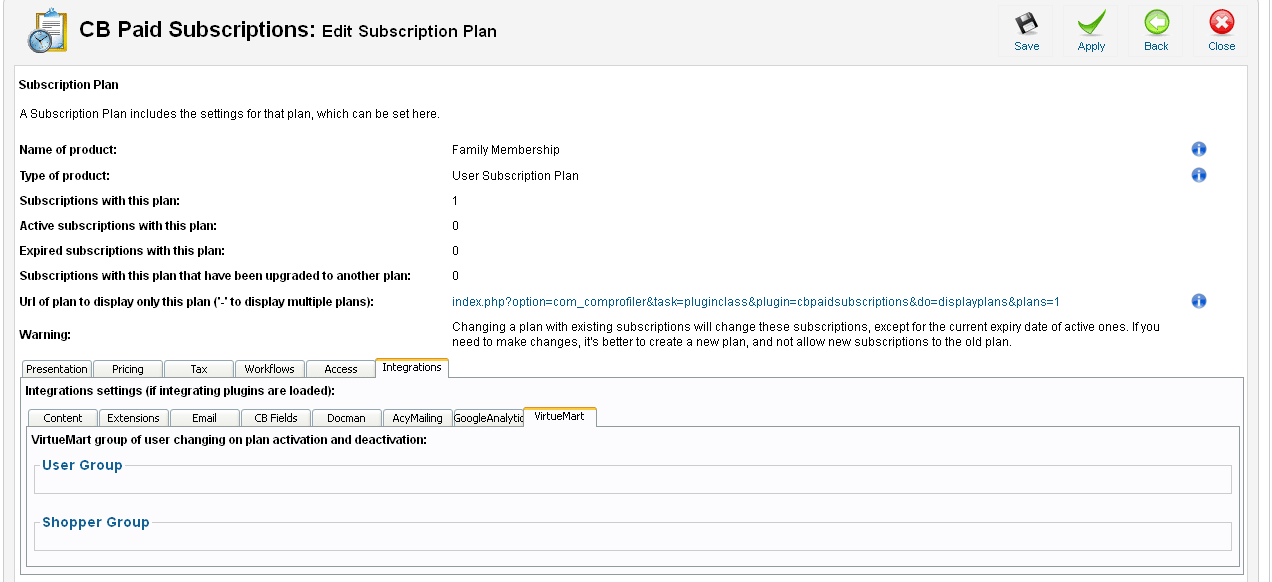Open the Pricing tab

tap(128, 369)
